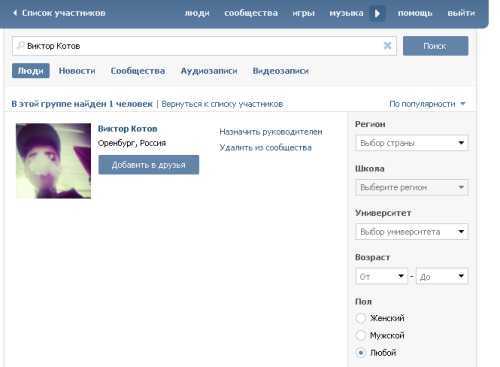Open the По популярности sort dropdown
The width and height of the screenshot is (500, 367).
[427, 104]
